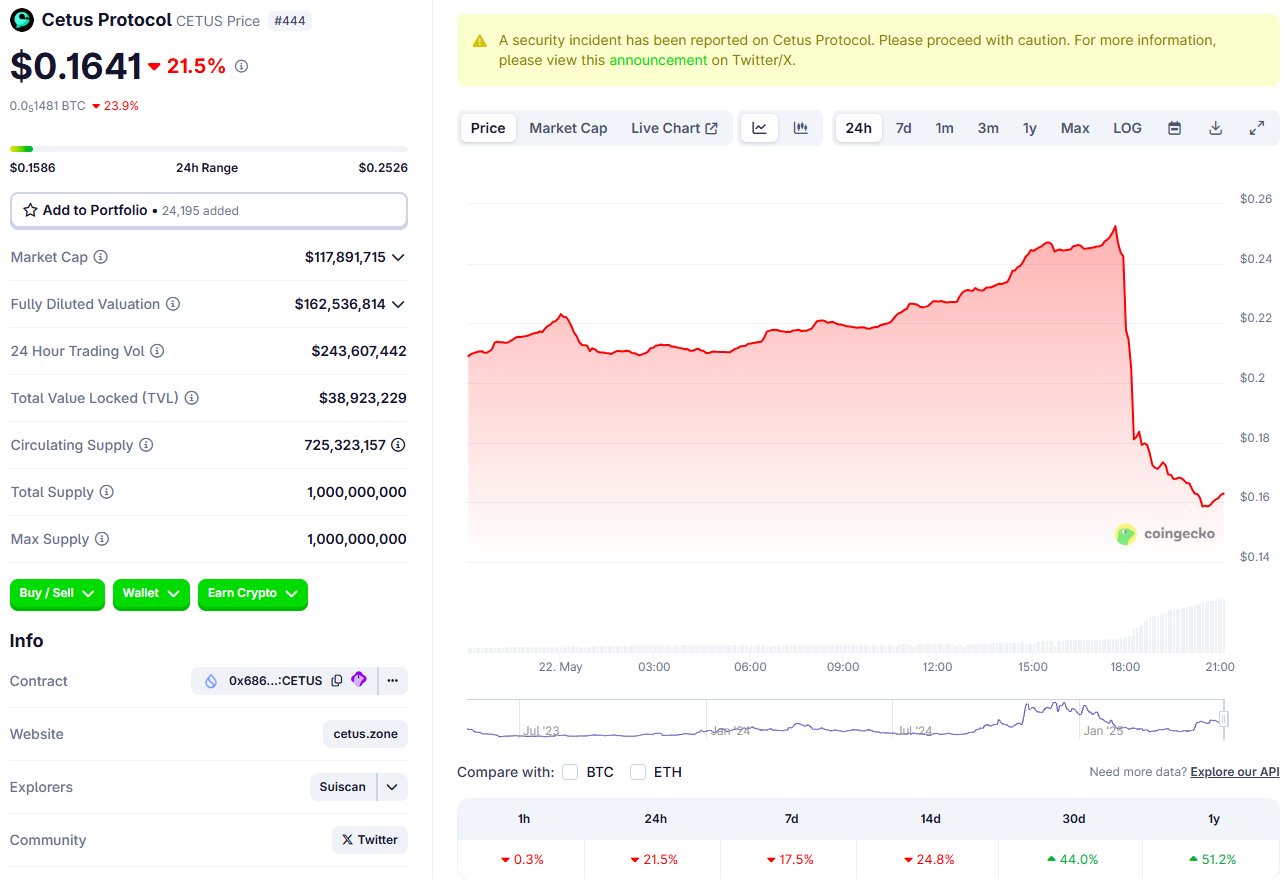This screenshot has width=1286, height=879.
Task: Open the security incident announcement link
Action: 657,60
